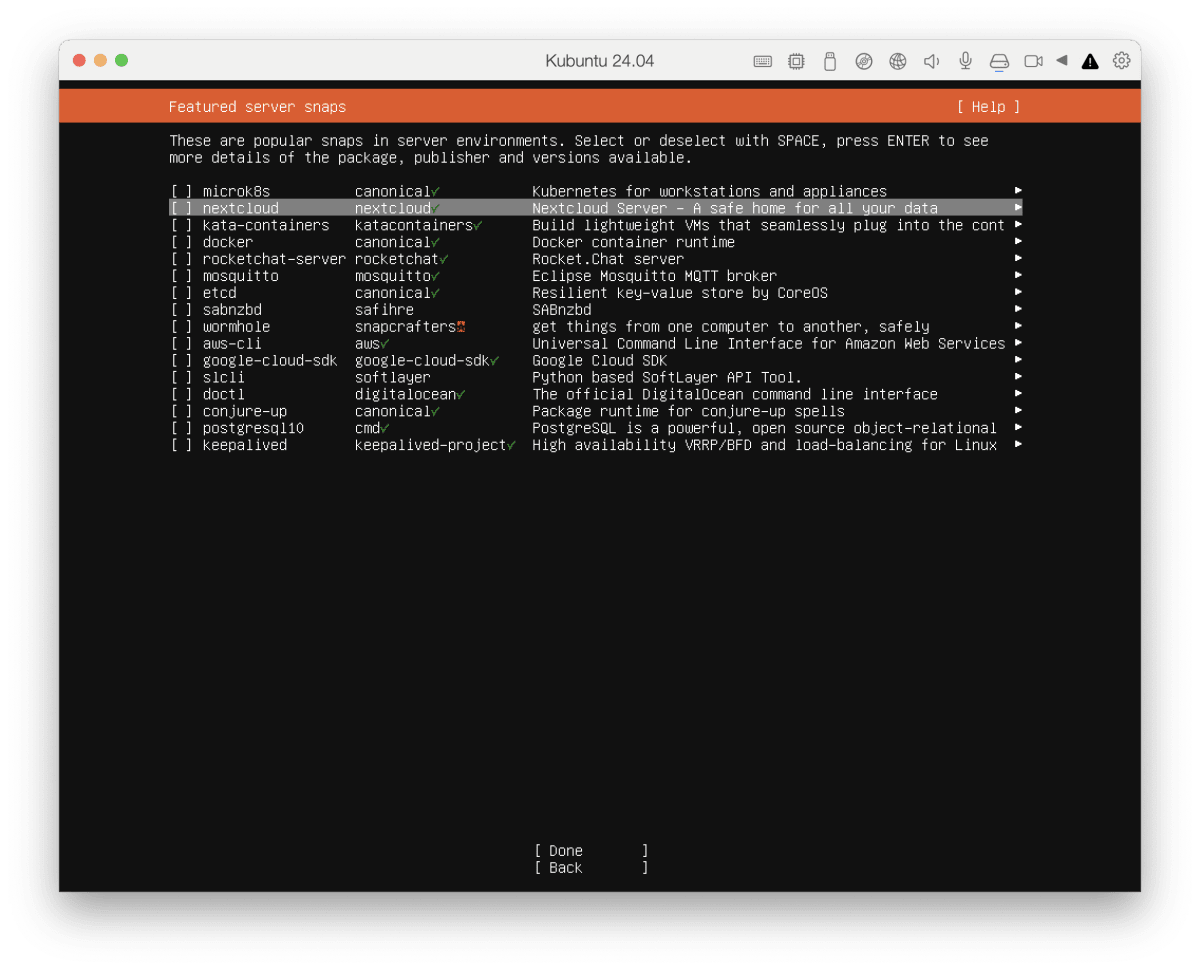
Task: Check the rocketchat-server checkbox
Action: [181, 259]
